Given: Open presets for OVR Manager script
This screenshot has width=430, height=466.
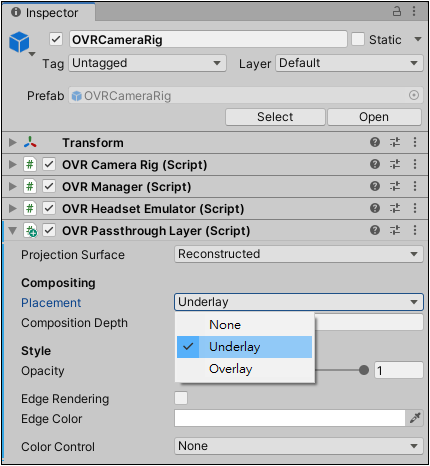Looking at the screenshot, I should click(x=395, y=186).
